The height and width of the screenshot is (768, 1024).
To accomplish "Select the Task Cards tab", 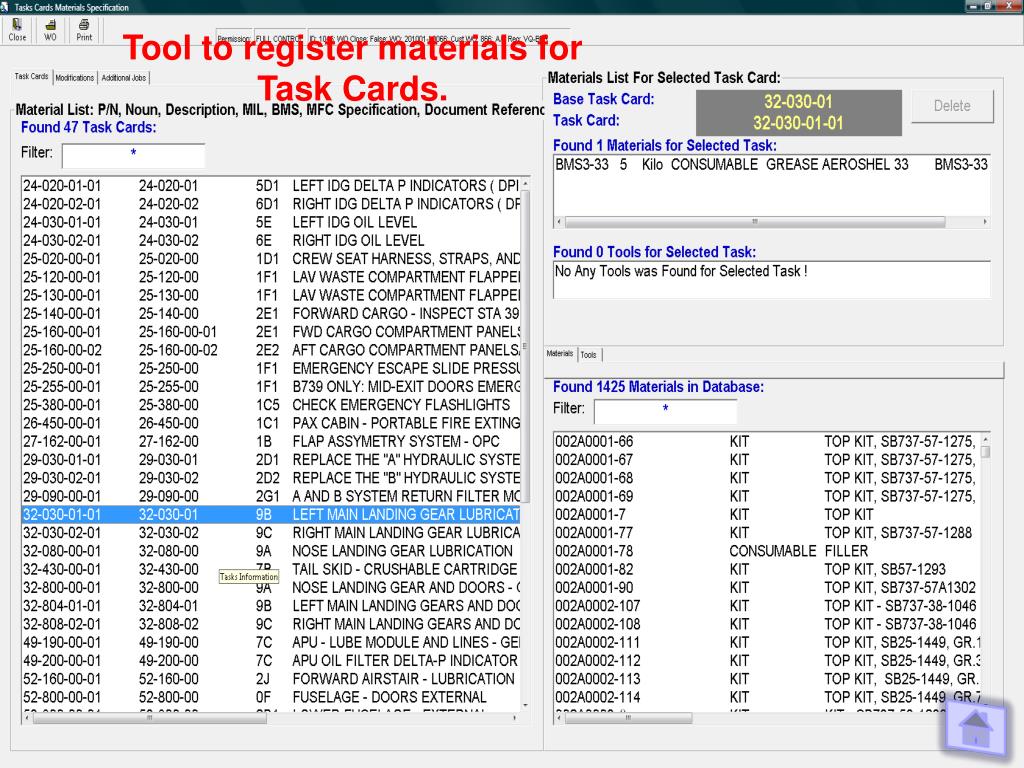I will click(x=31, y=76).
